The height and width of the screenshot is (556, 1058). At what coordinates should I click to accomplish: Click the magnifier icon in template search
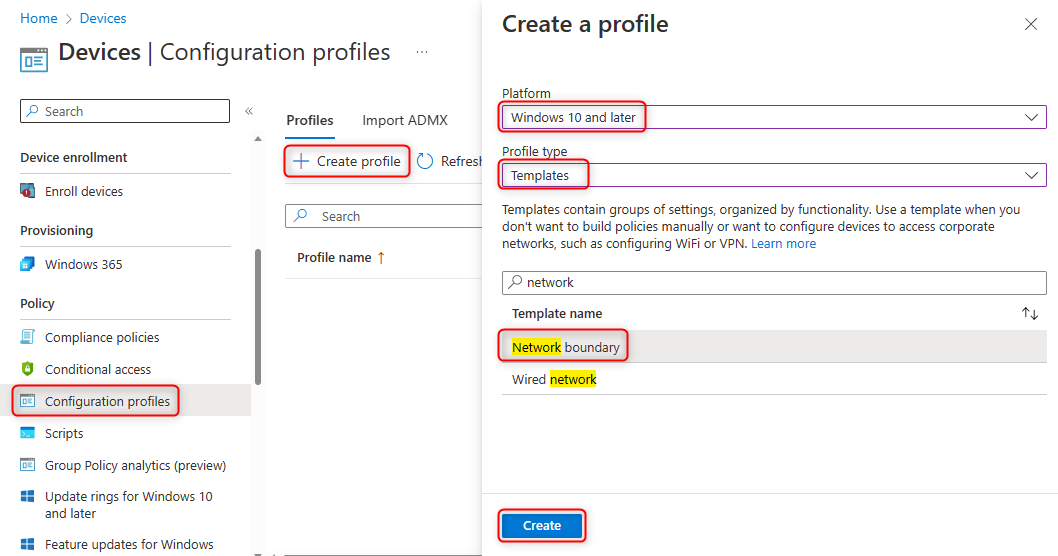[x=516, y=282]
